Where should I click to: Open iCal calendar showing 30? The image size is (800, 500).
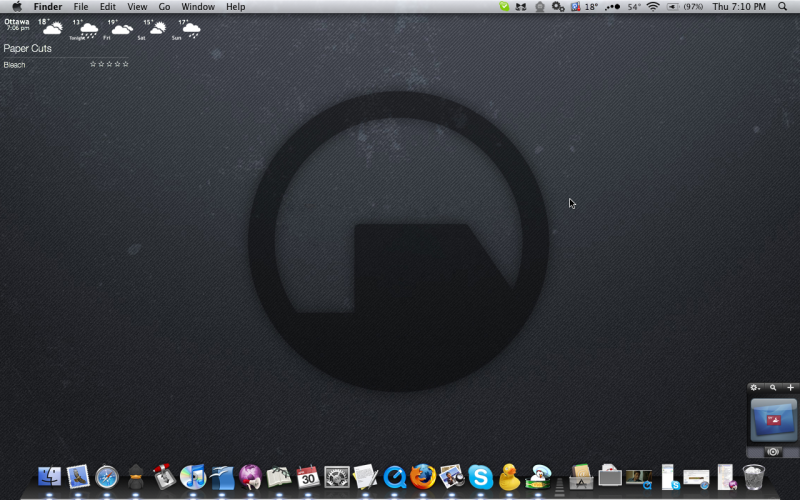point(308,477)
